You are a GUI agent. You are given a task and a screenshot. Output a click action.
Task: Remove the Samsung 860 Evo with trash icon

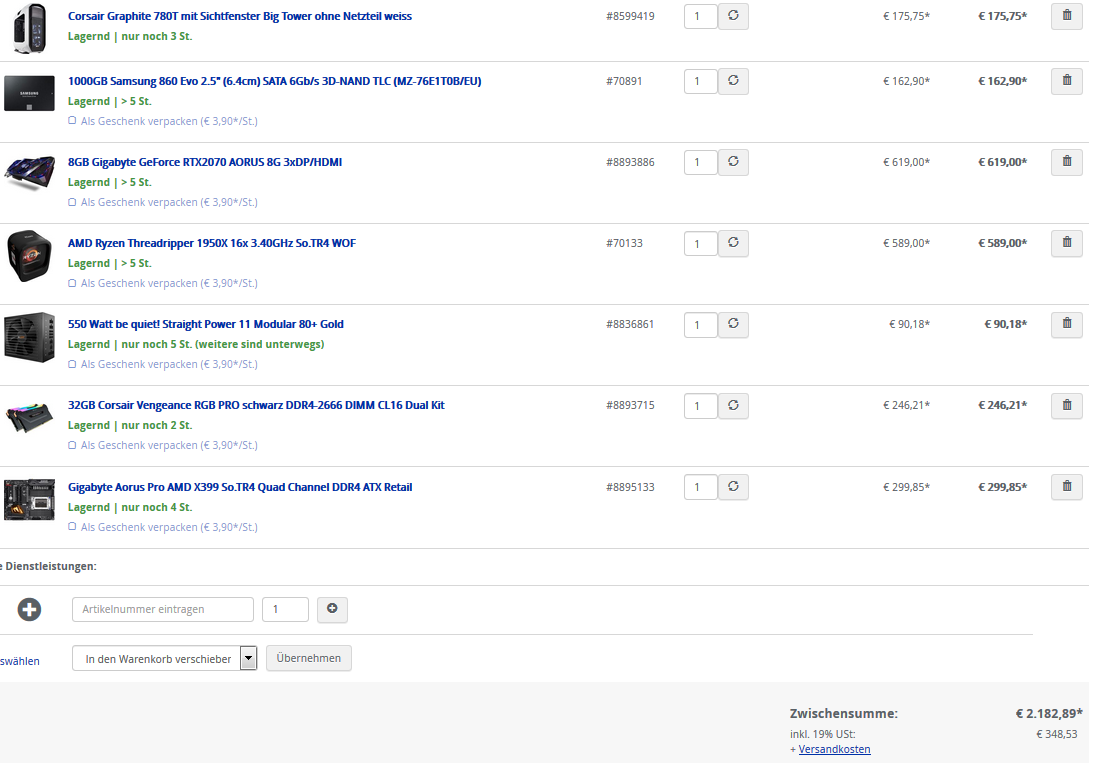1067,81
